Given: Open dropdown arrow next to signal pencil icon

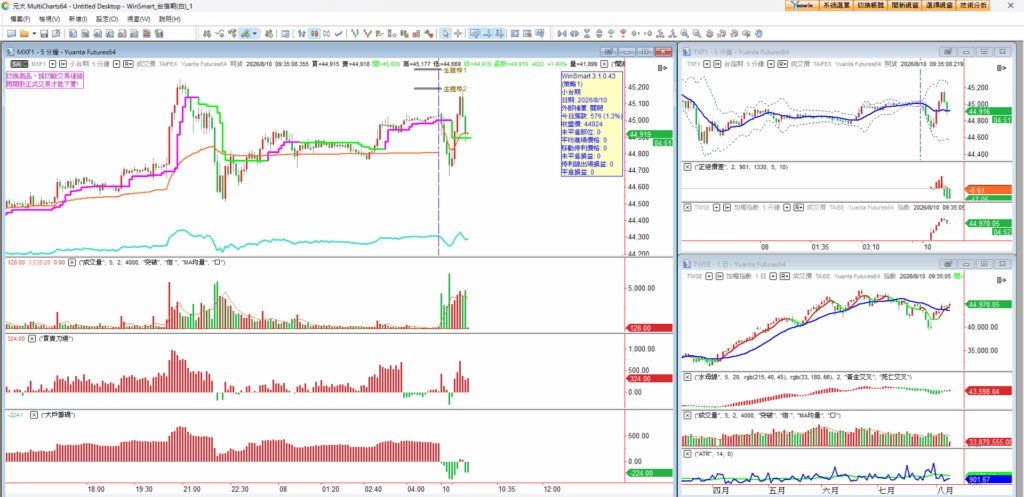Looking at the screenshot, I should 255,33.
